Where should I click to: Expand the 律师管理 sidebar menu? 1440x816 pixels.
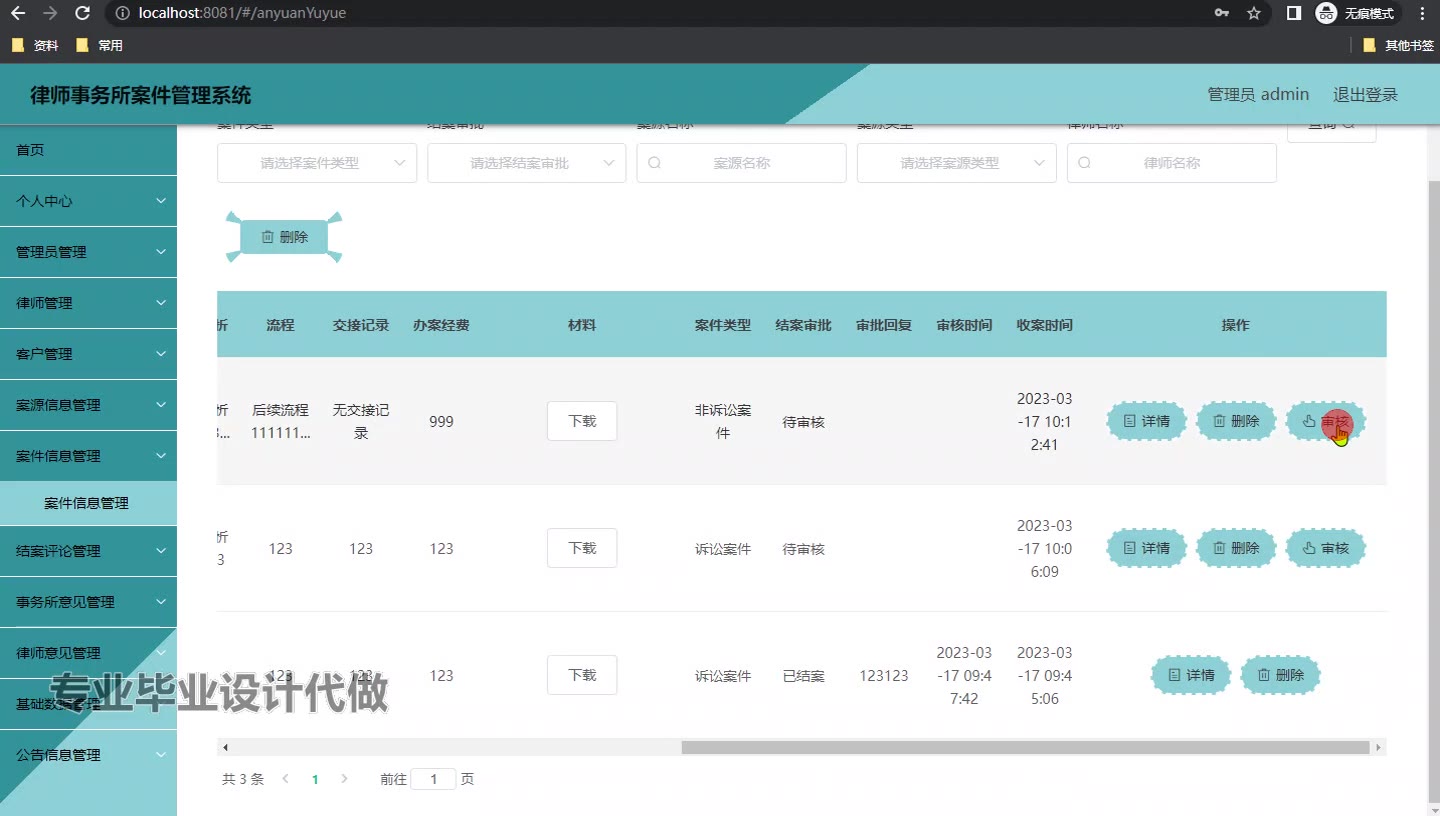pyautogui.click(x=88, y=303)
